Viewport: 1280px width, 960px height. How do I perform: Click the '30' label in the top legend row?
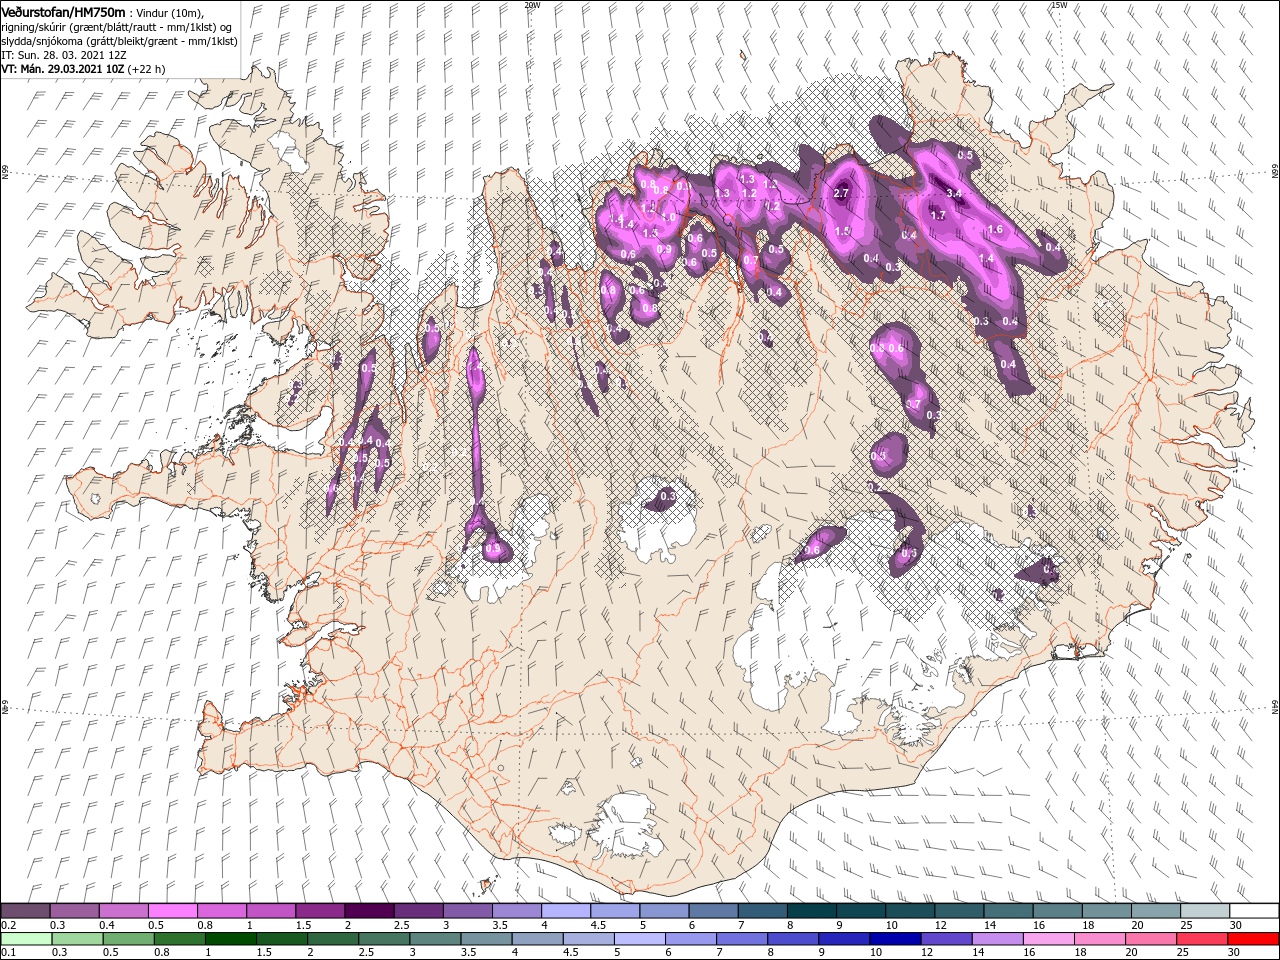[x=1236, y=925]
